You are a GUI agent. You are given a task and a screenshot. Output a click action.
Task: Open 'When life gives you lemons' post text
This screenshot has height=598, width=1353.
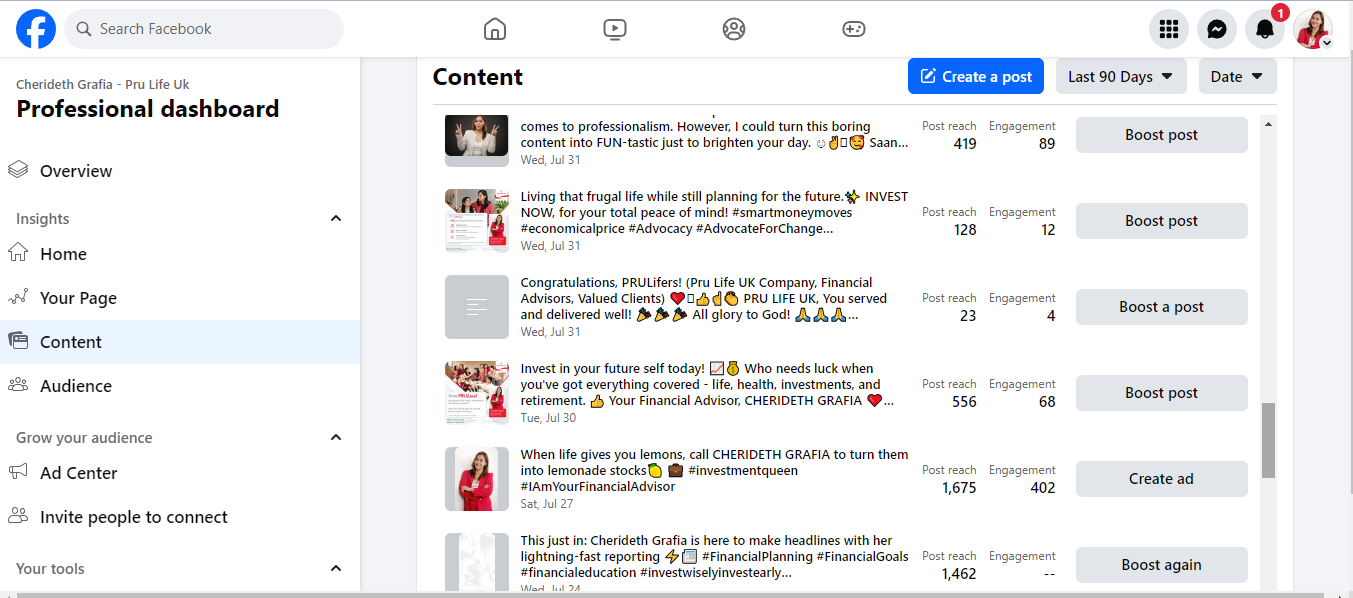[x=714, y=471]
